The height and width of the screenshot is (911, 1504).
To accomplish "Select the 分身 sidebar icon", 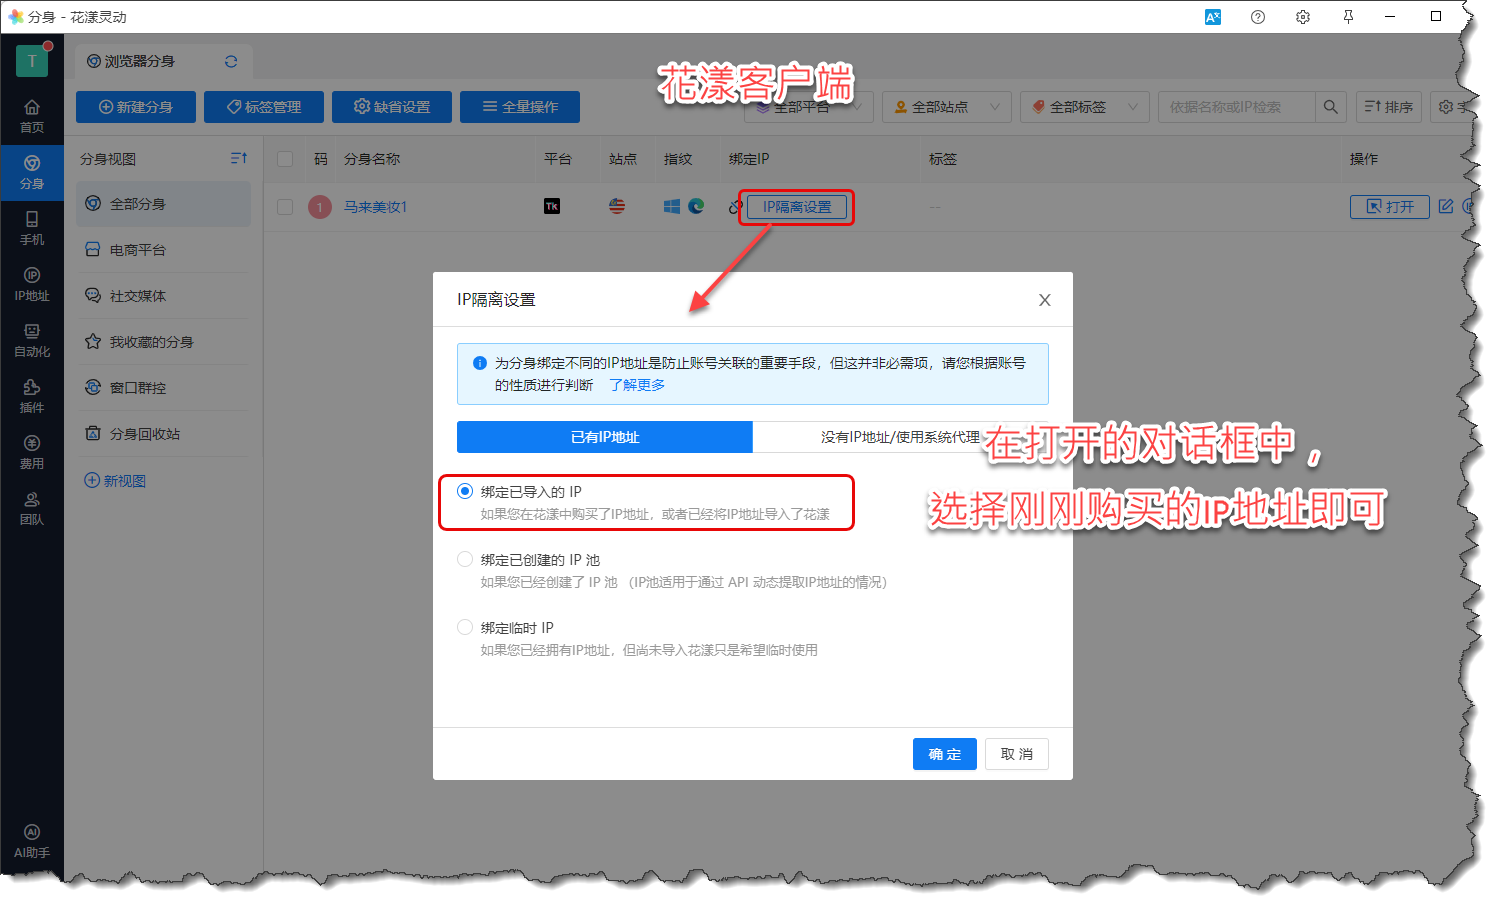I will 32,172.
